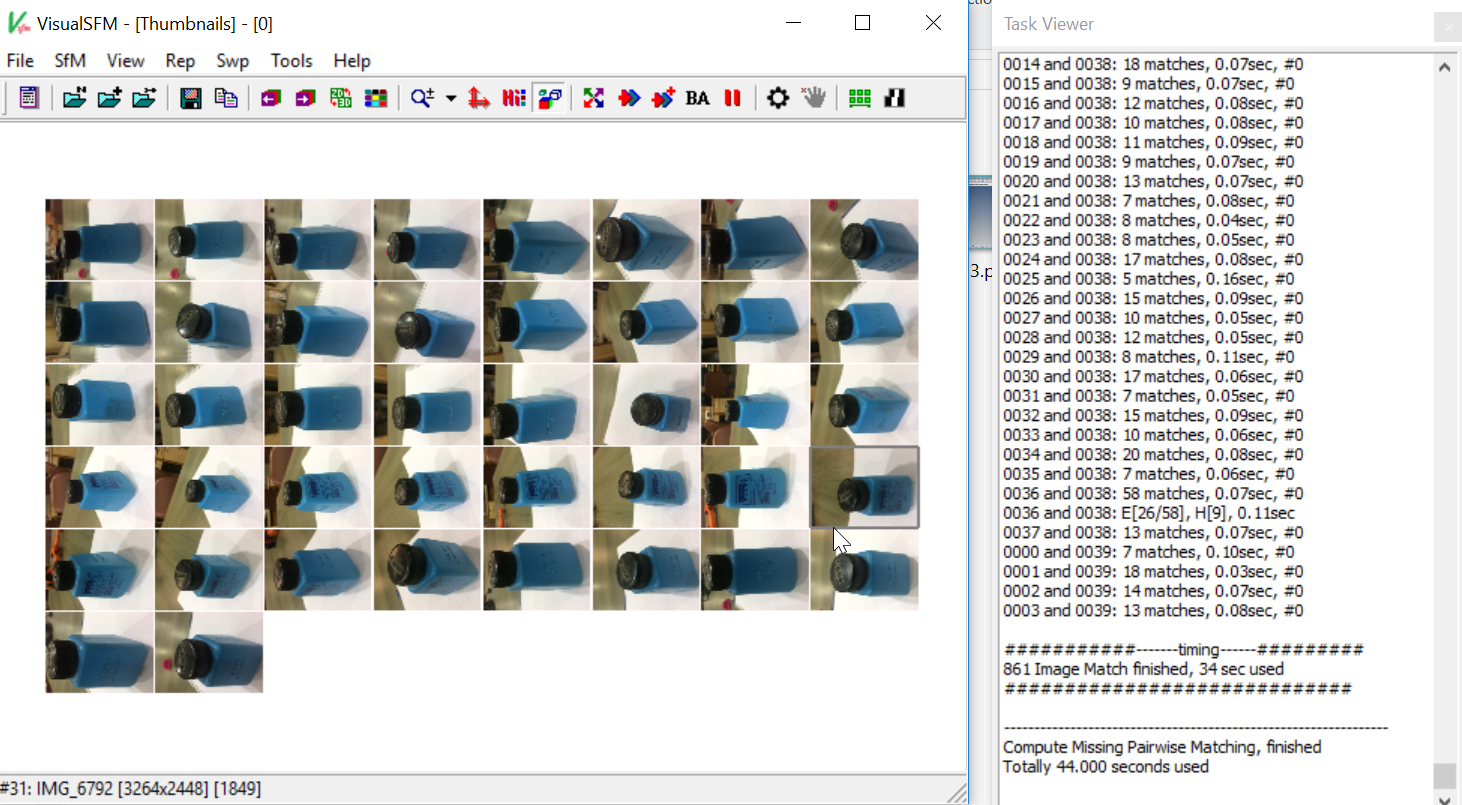This screenshot has height=805, width=1462.
Task: Open the Tools menu
Action: click(292, 61)
